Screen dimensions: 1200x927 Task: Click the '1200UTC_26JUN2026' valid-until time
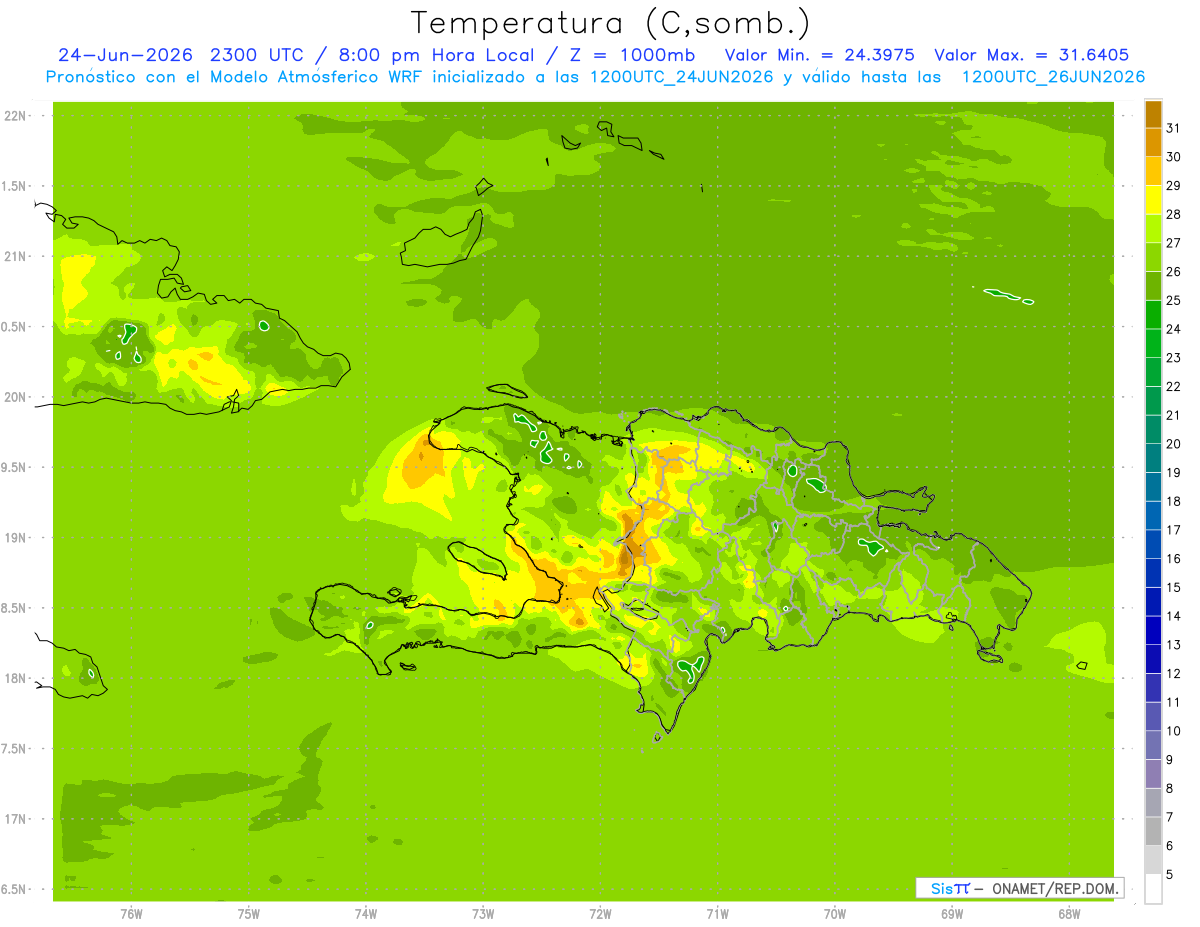[1053, 77]
